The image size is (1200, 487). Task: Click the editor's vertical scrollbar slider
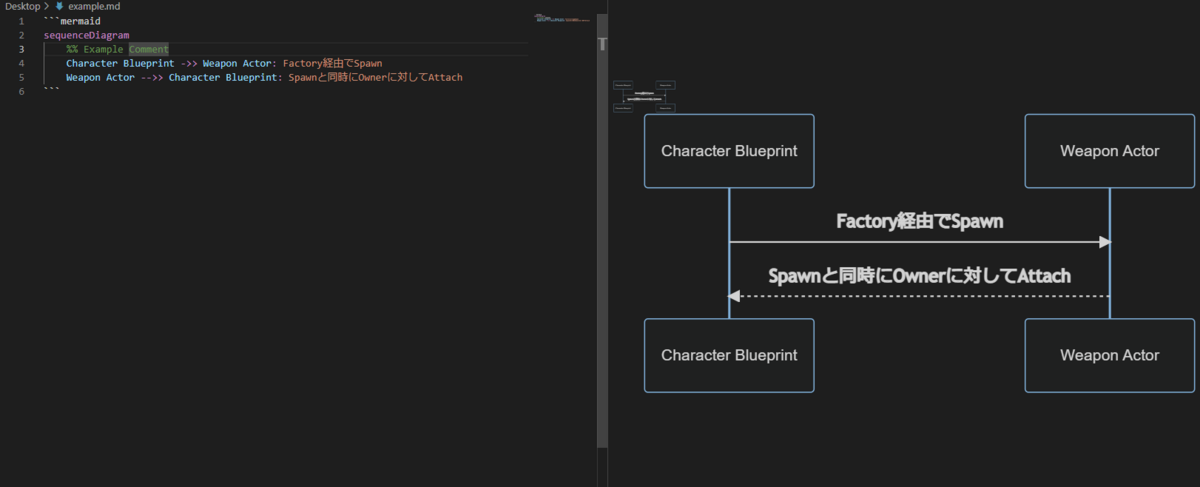tap(602, 44)
